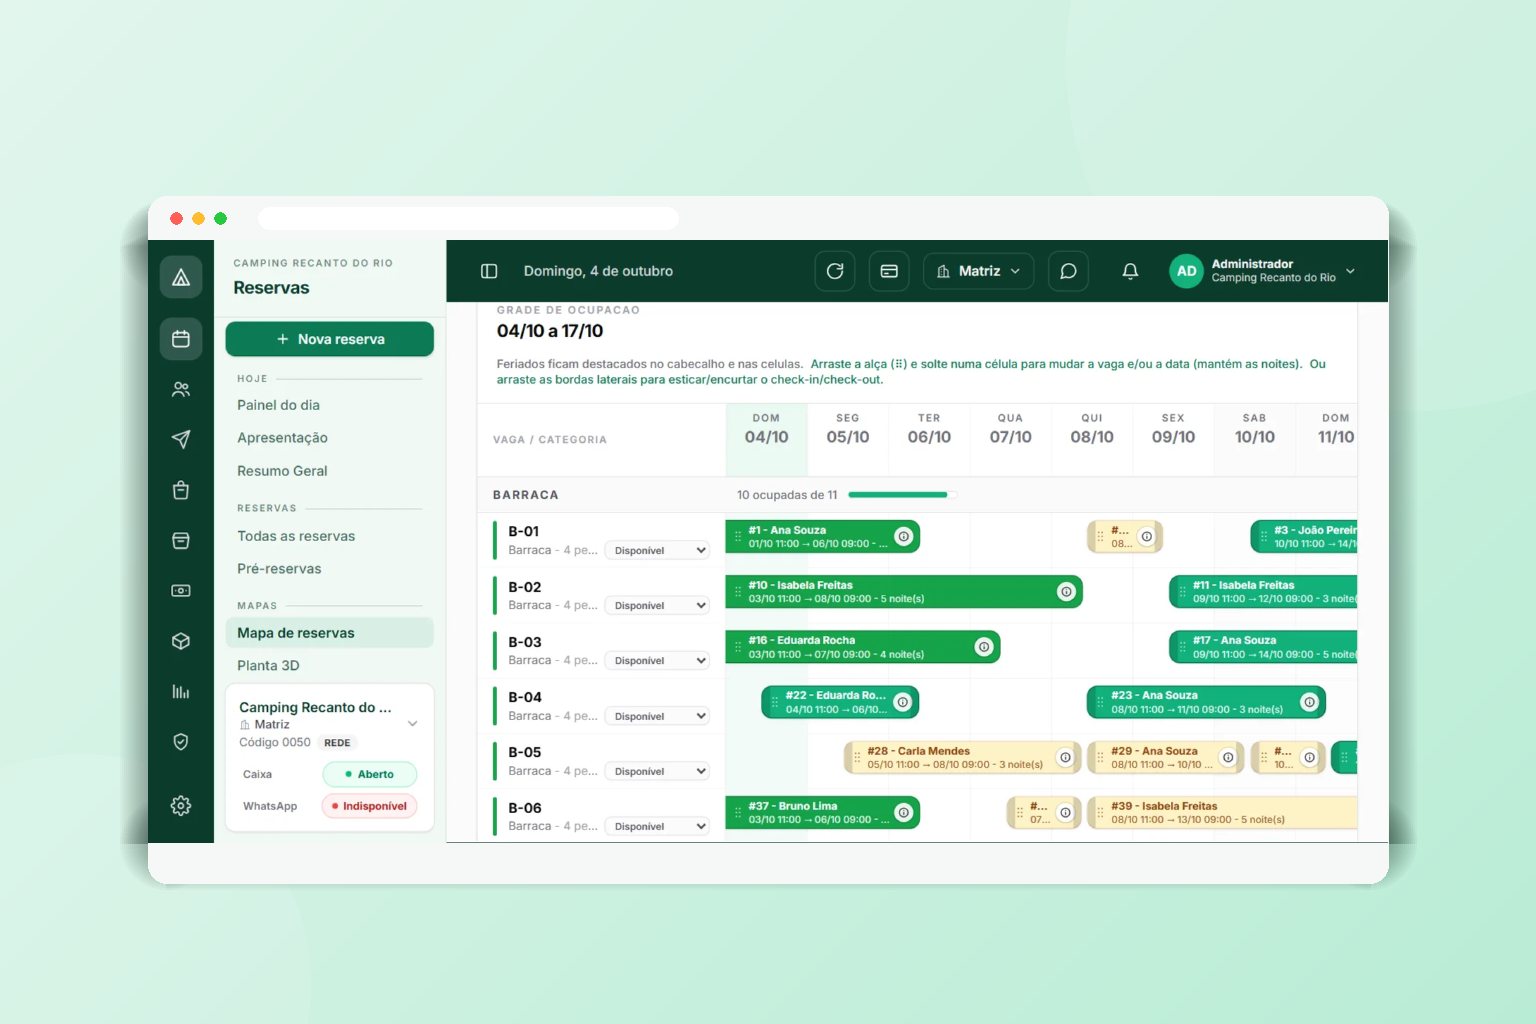Open Pré-reservas menu item
This screenshot has height=1024, width=1536.
(x=279, y=569)
